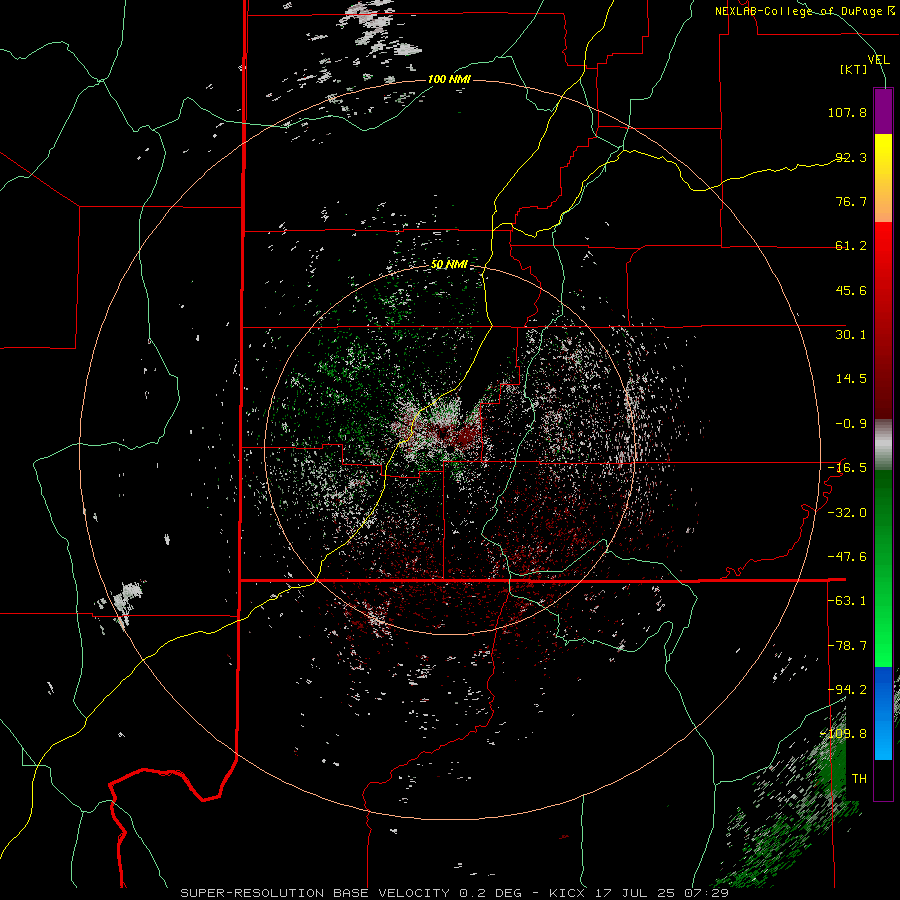900x900 pixels.
Task: Click the -78.7 velocity label
Action: [847, 646]
